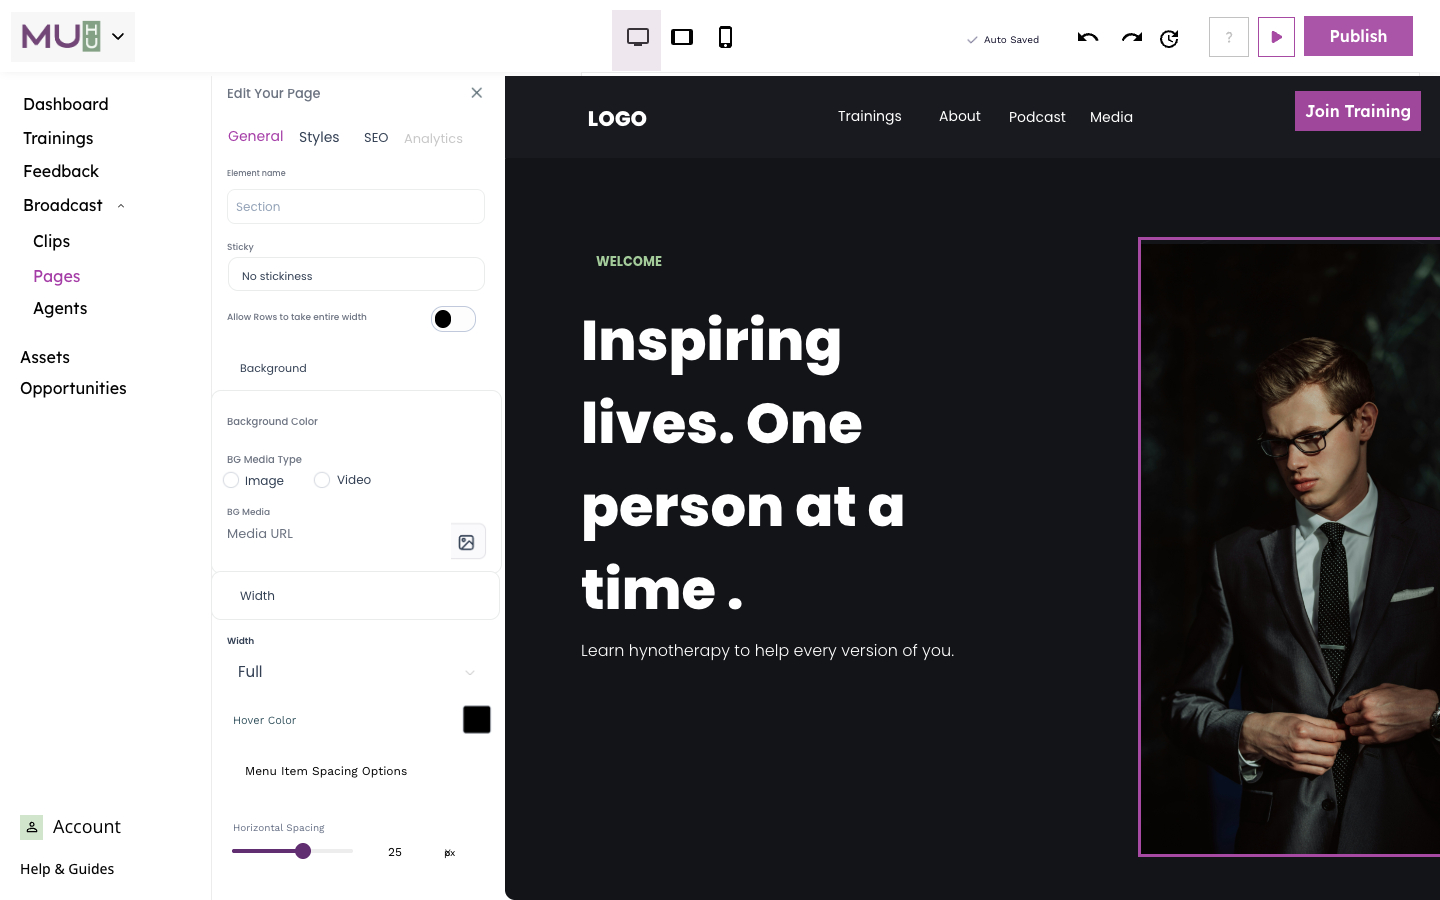Open the Width Full dropdown
Image resolution: width=1440 pixels, height=900 pixels.
356,672
